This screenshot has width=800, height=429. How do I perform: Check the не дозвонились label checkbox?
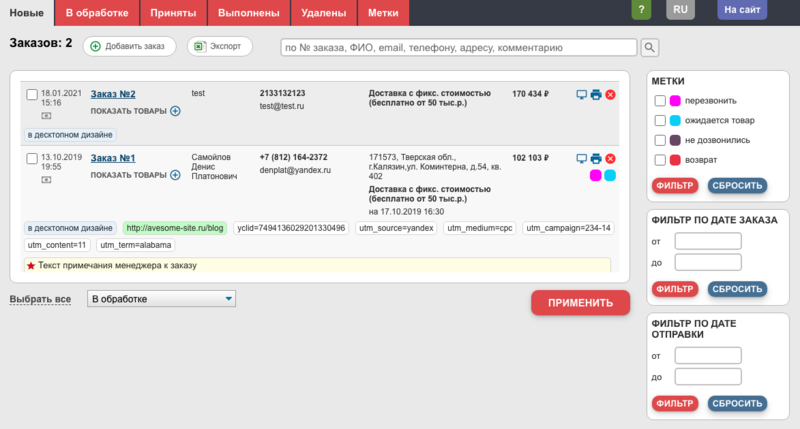point(660,140)
